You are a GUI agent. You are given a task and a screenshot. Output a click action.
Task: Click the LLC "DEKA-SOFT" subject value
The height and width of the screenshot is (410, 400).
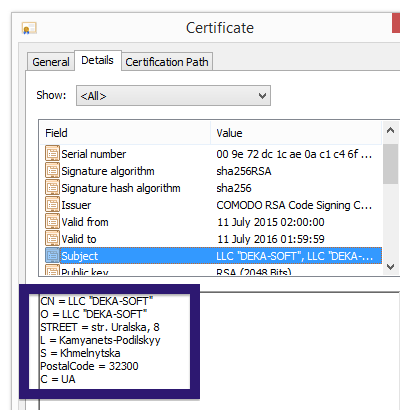coord(294,256)
